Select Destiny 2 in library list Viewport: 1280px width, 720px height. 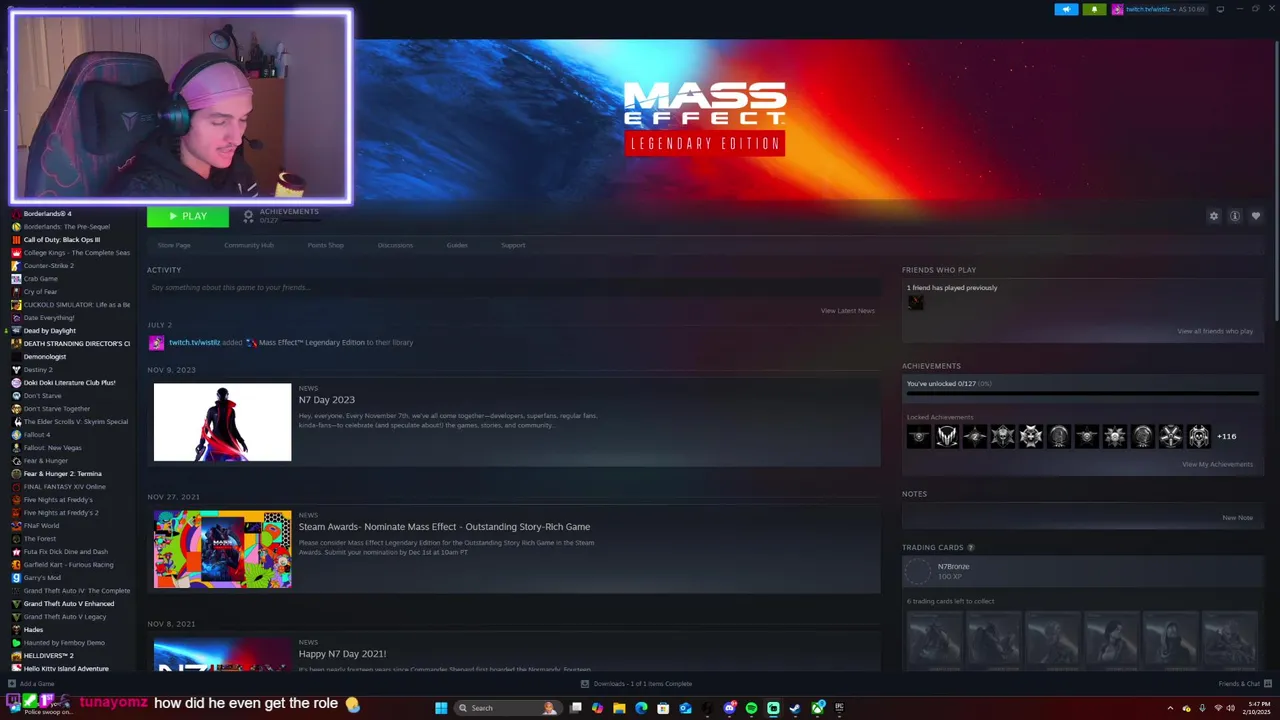[x=38, y=370]
